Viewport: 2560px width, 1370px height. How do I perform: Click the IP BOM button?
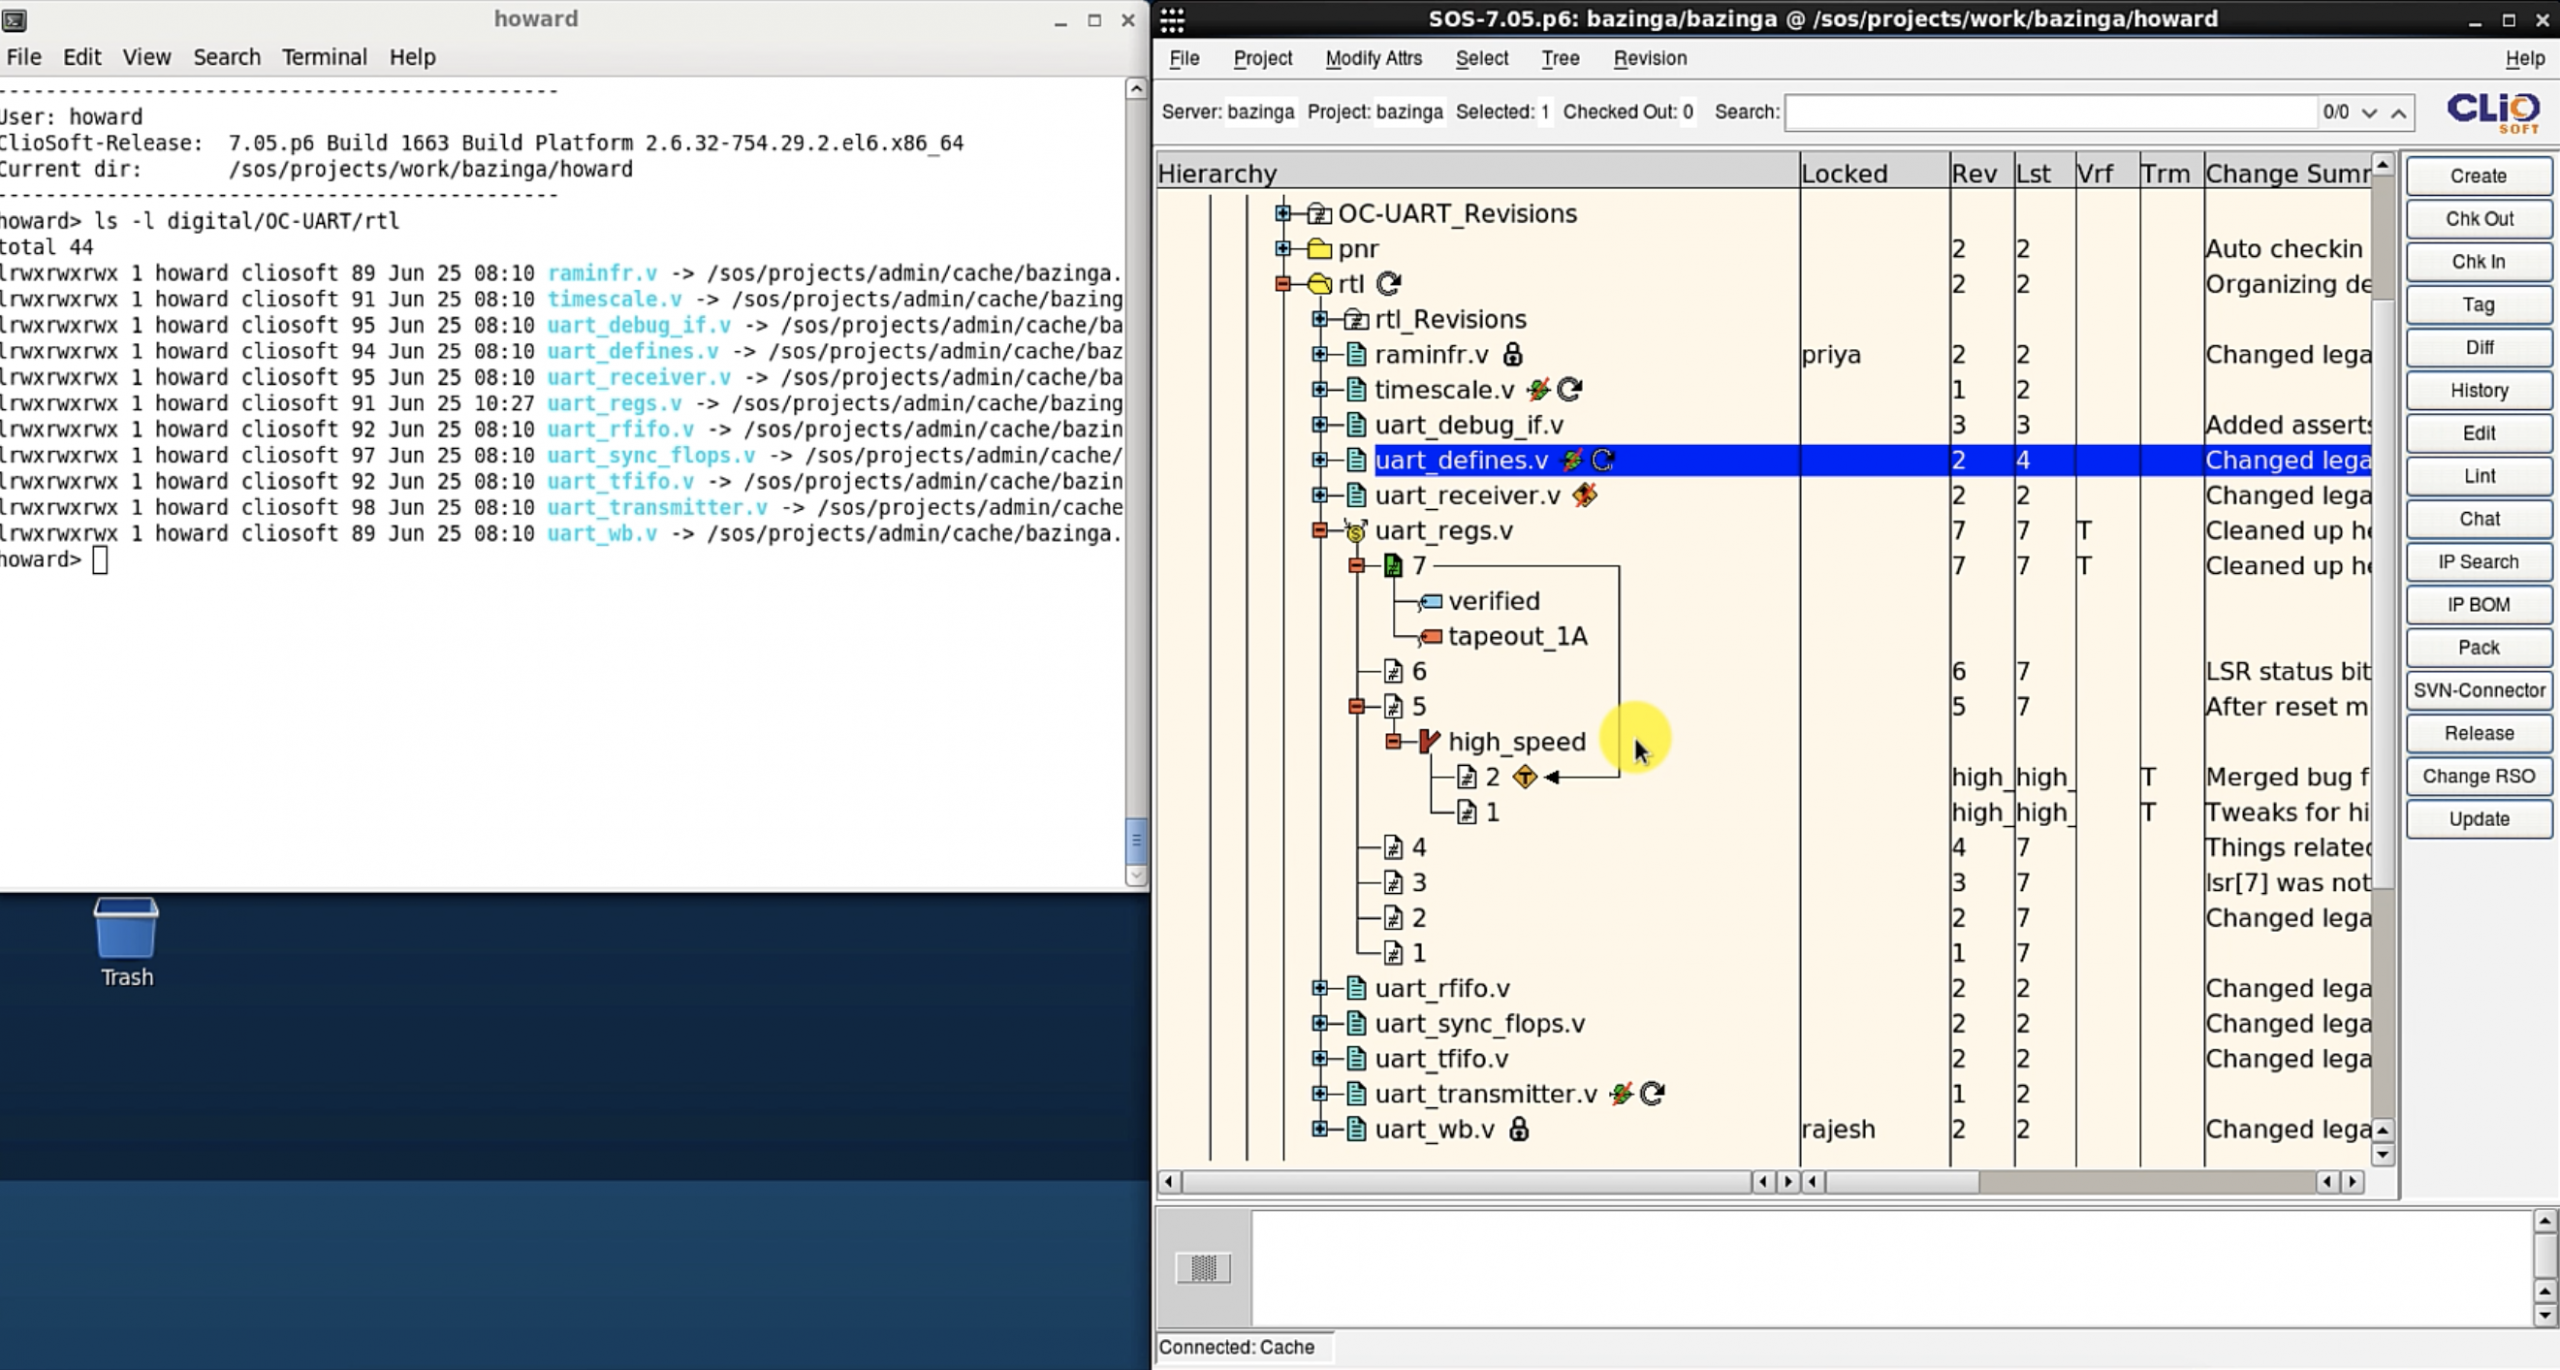point(2478,605)
